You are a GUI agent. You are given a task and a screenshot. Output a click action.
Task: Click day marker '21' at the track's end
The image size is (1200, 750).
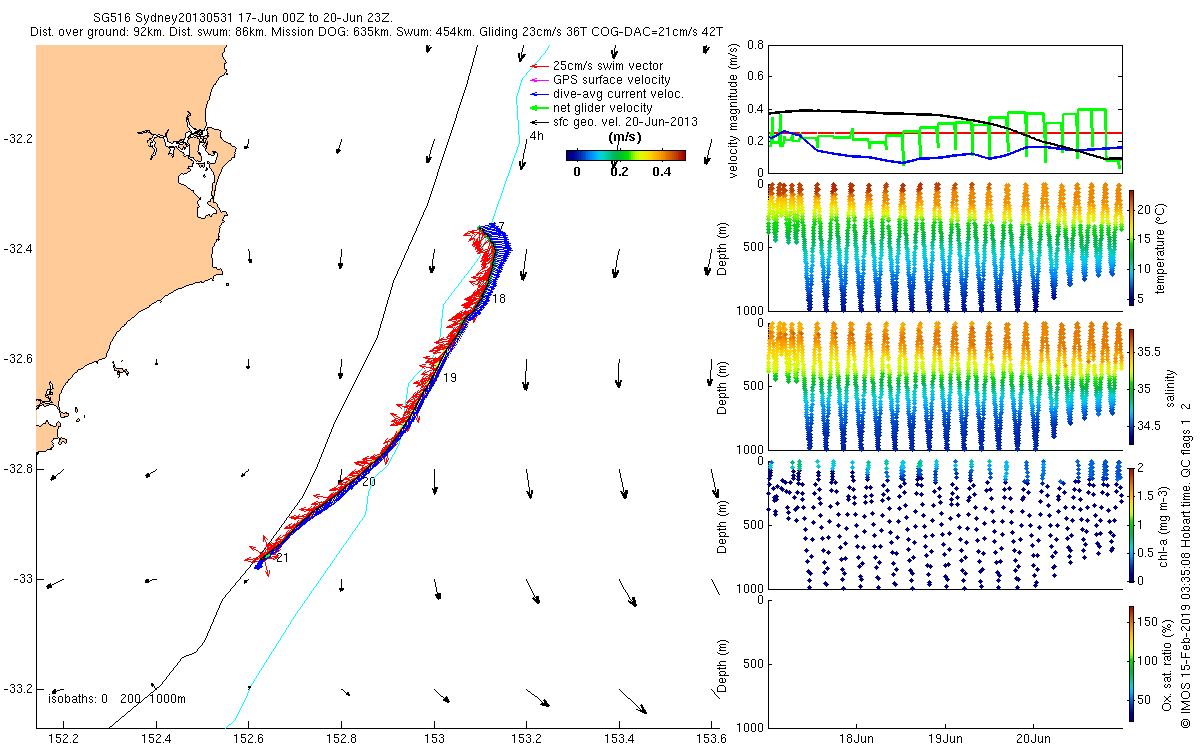point(281,558)
